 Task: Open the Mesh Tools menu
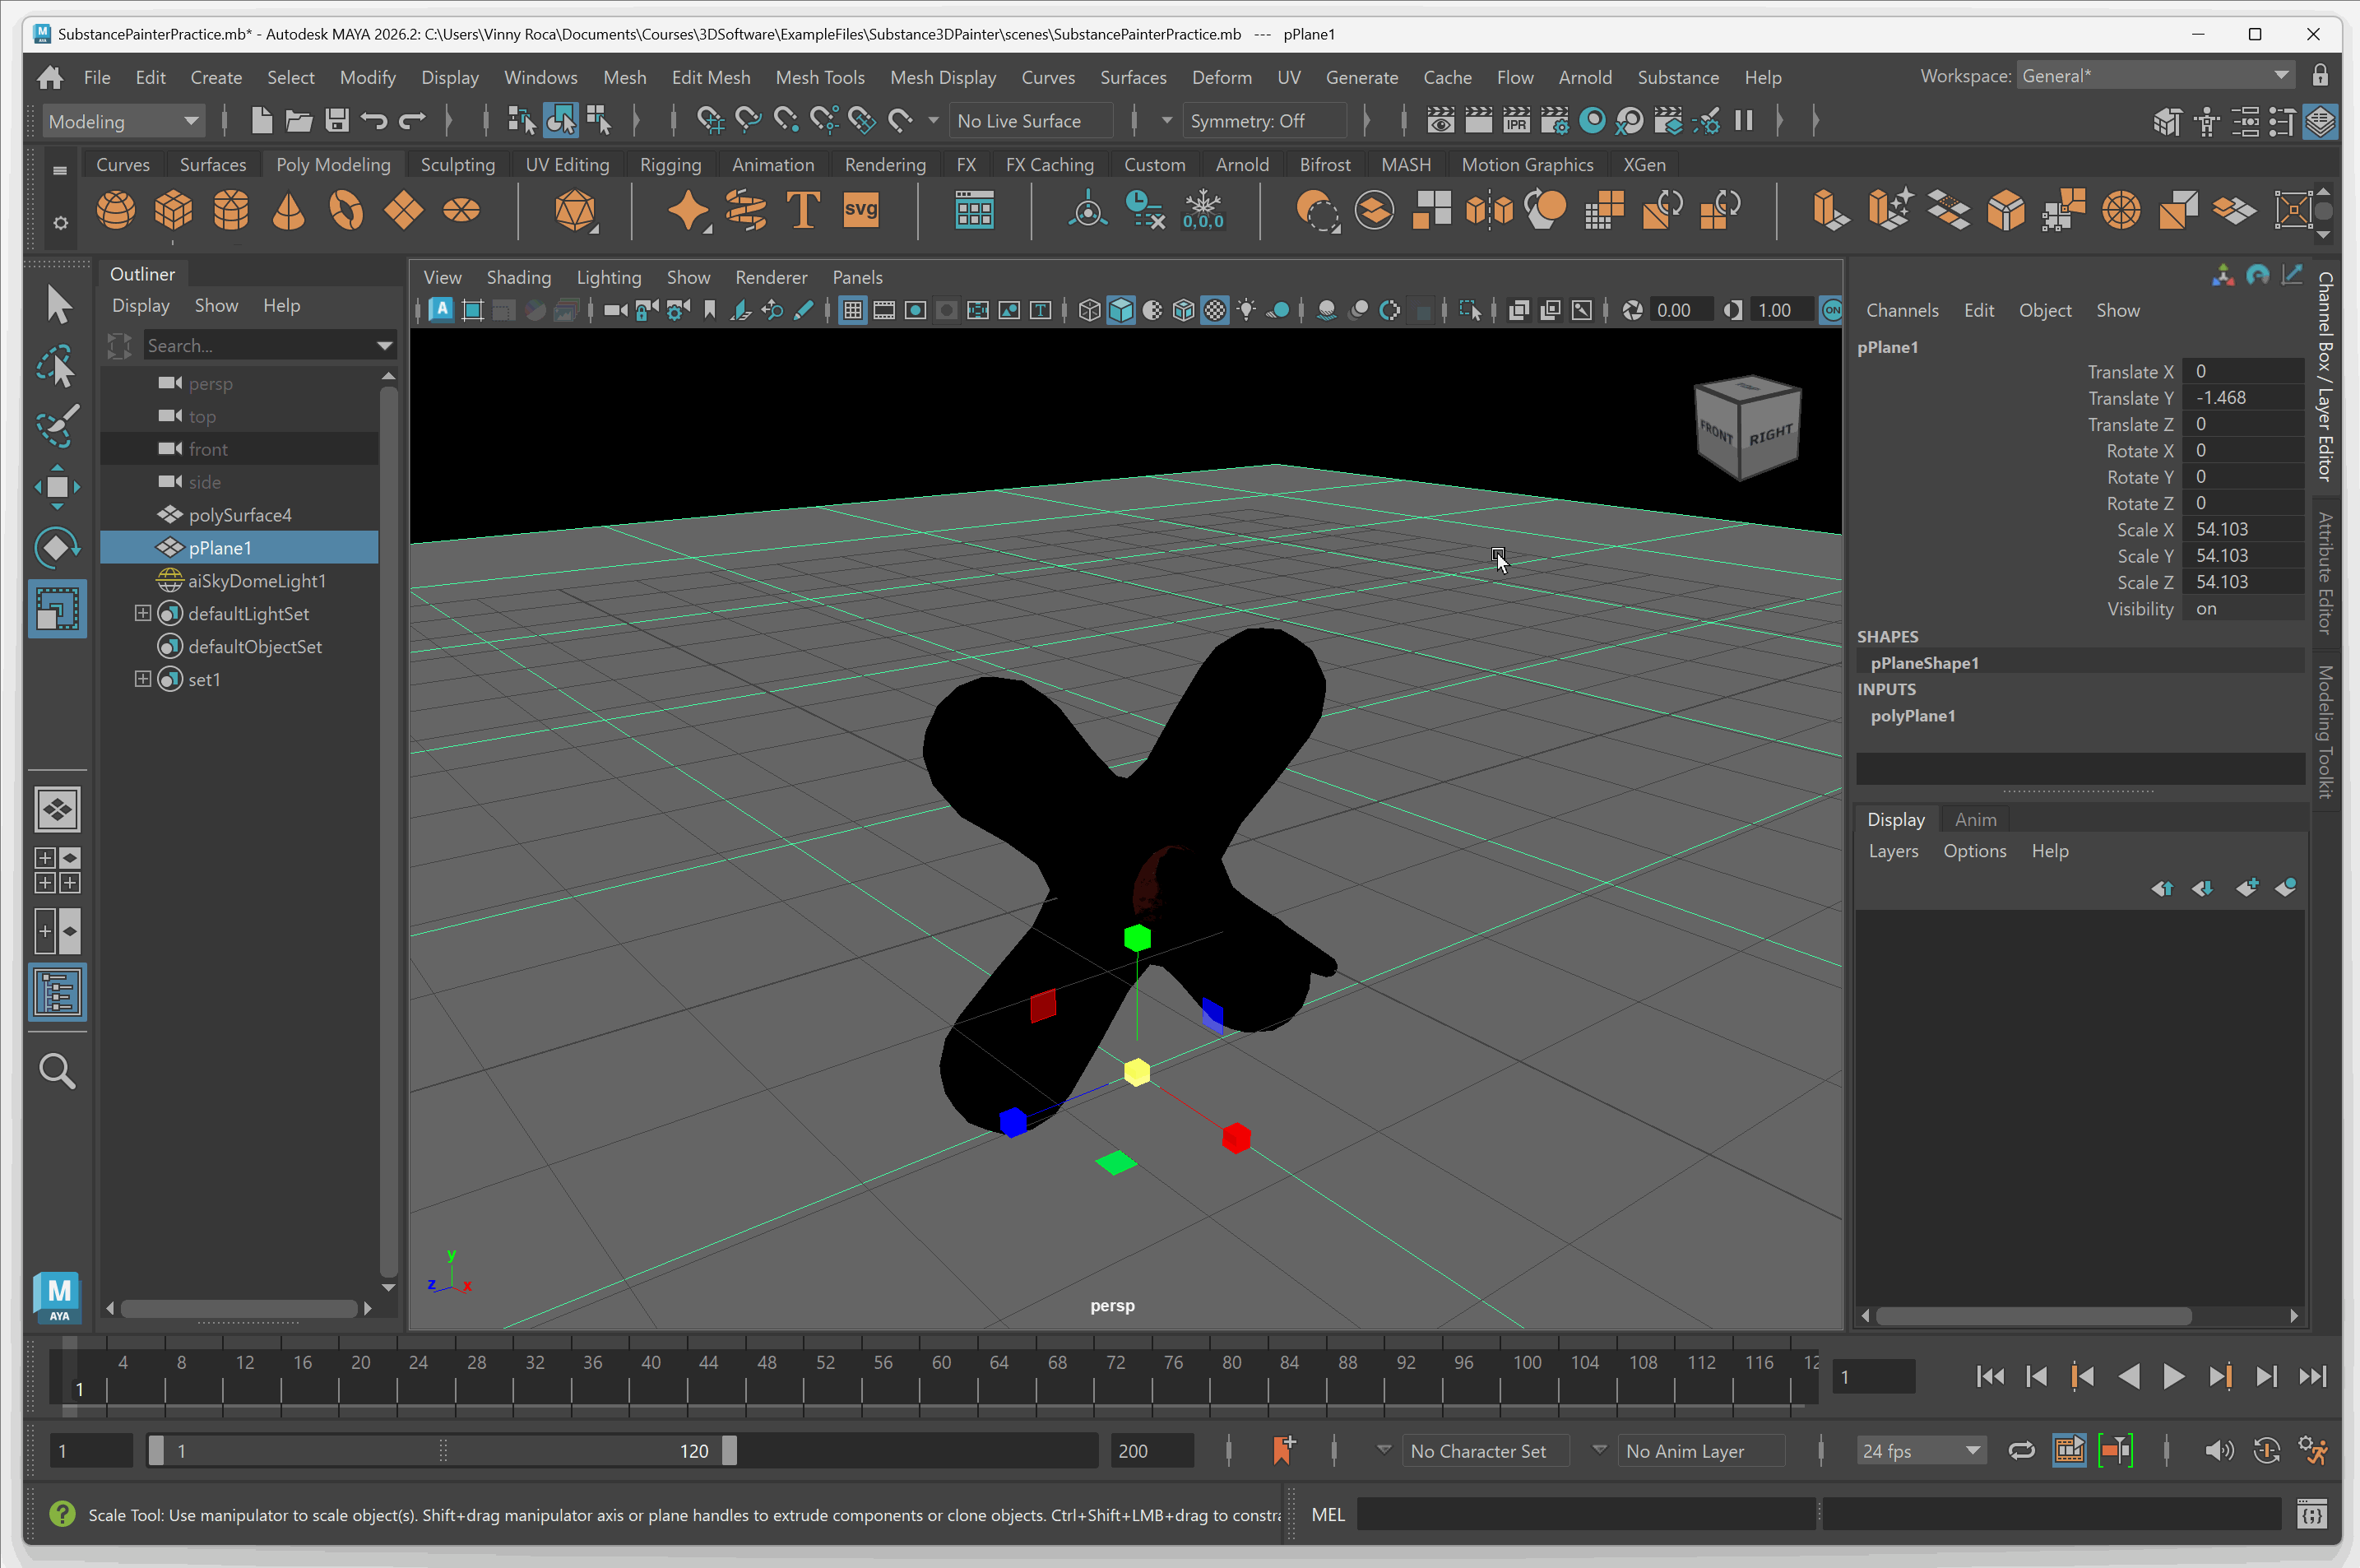tap(819, 77)
